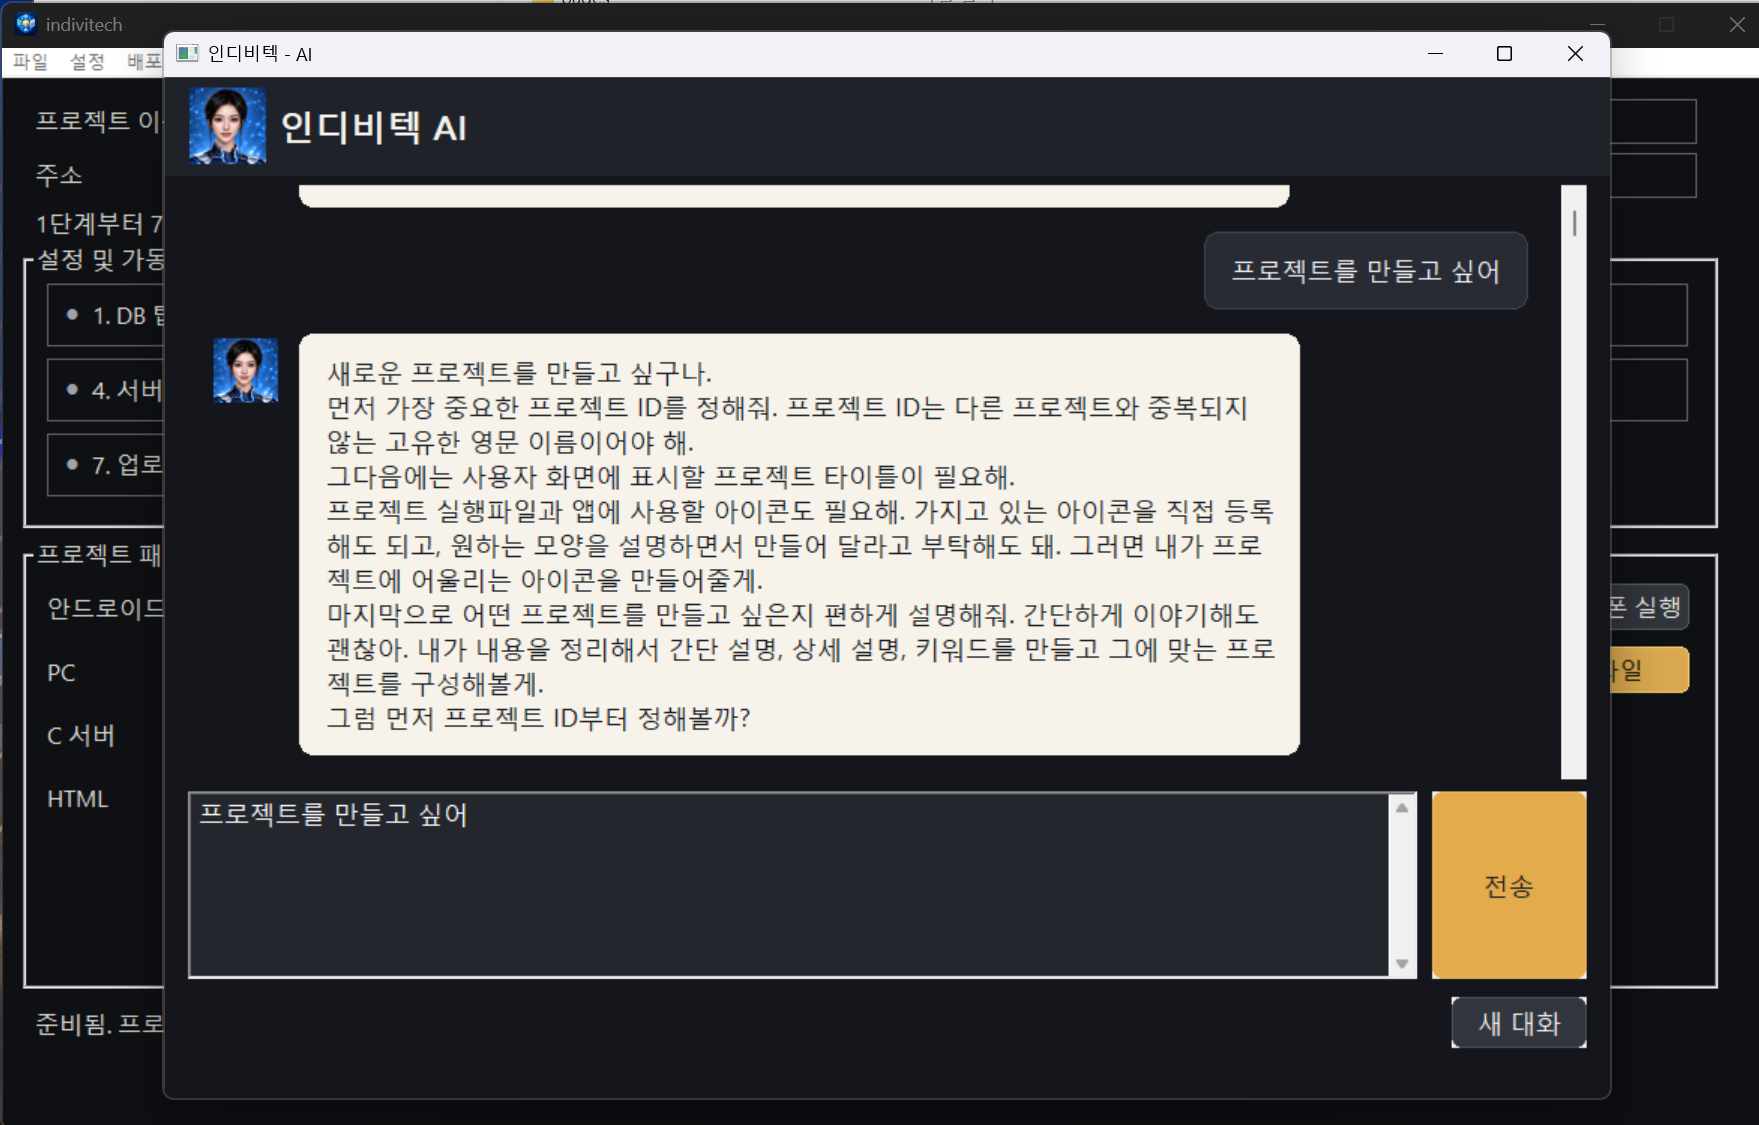Click the indivitech app logo icon
This screenshot has height=1125, width=1759.
click(x=26, y=24)
